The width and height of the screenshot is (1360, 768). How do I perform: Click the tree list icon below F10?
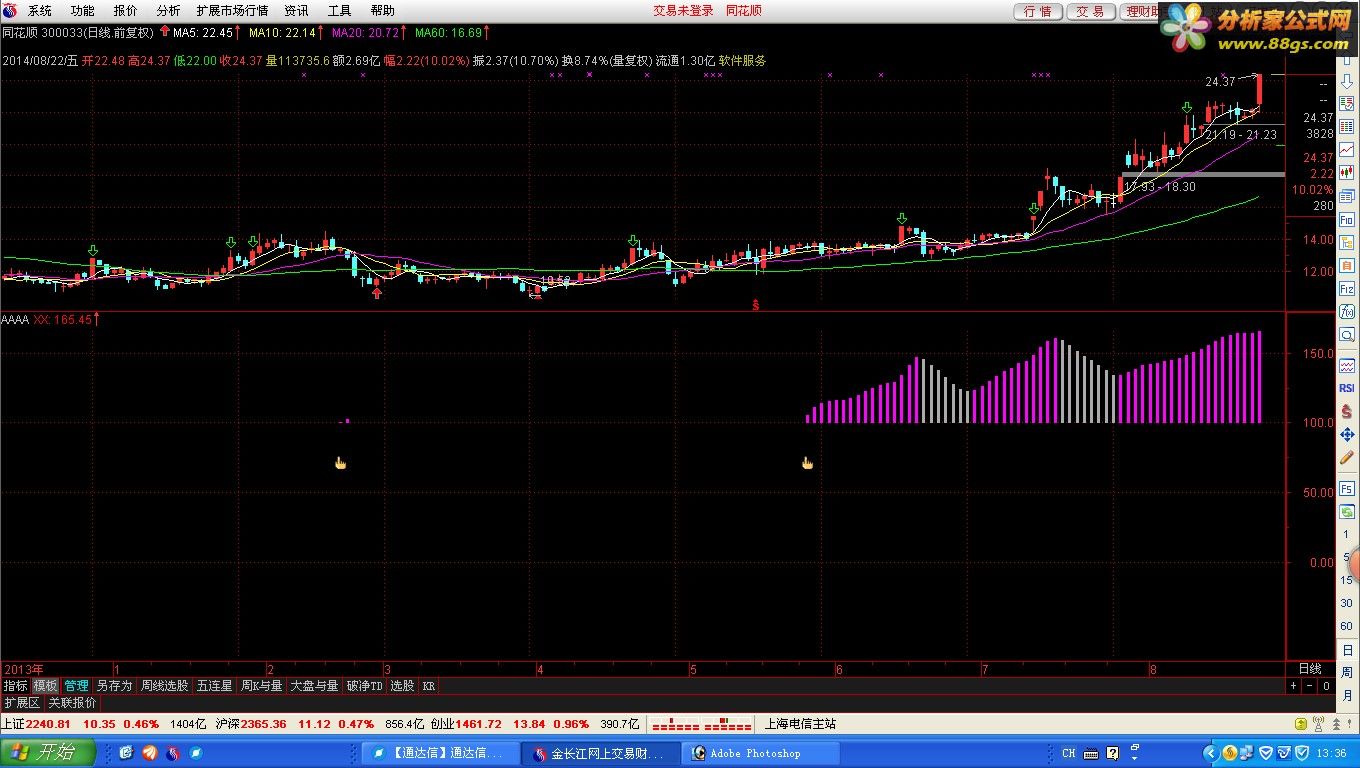click(1347, 242)
